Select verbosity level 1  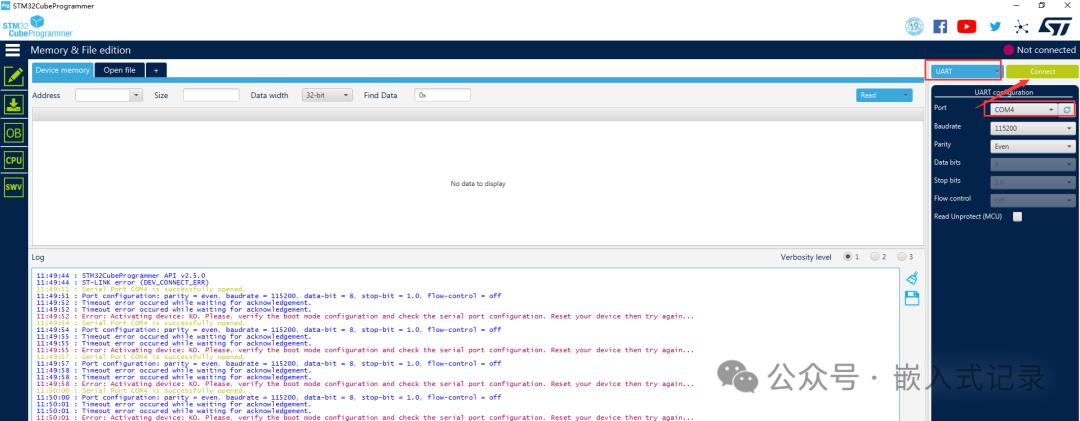(847, 257)
